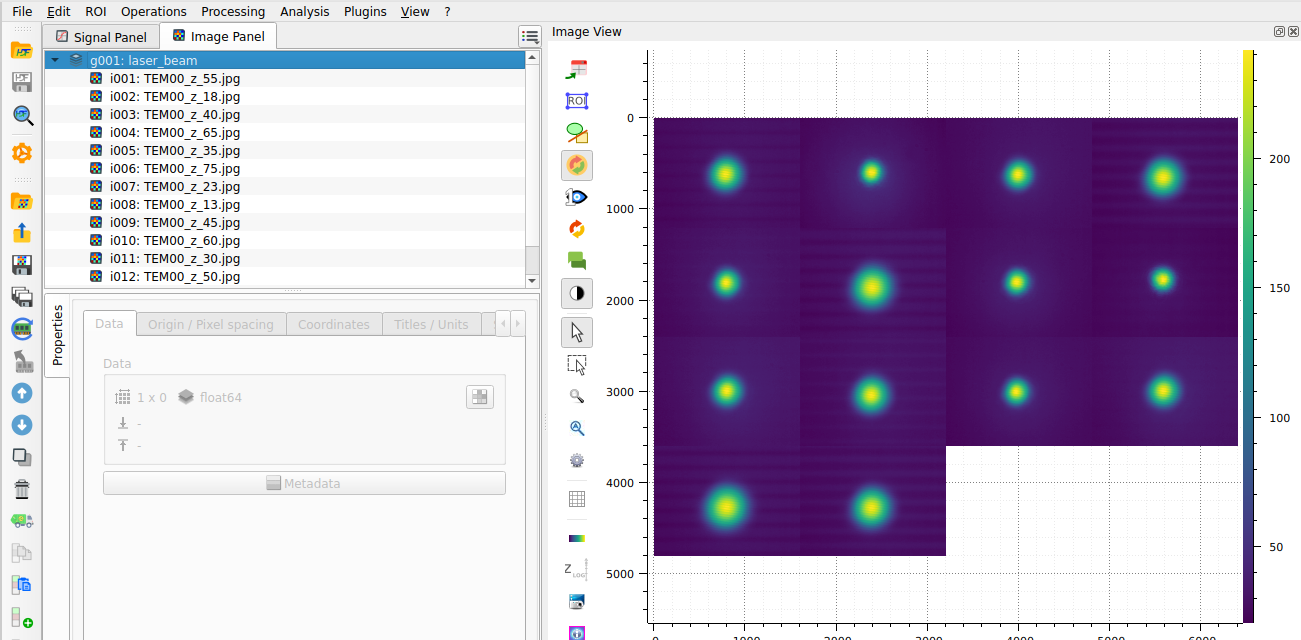Image resolution: width=1301 pixels, height=640 pixels.
Task: Duplicate the selected object icon
Action: pos(22,457)
